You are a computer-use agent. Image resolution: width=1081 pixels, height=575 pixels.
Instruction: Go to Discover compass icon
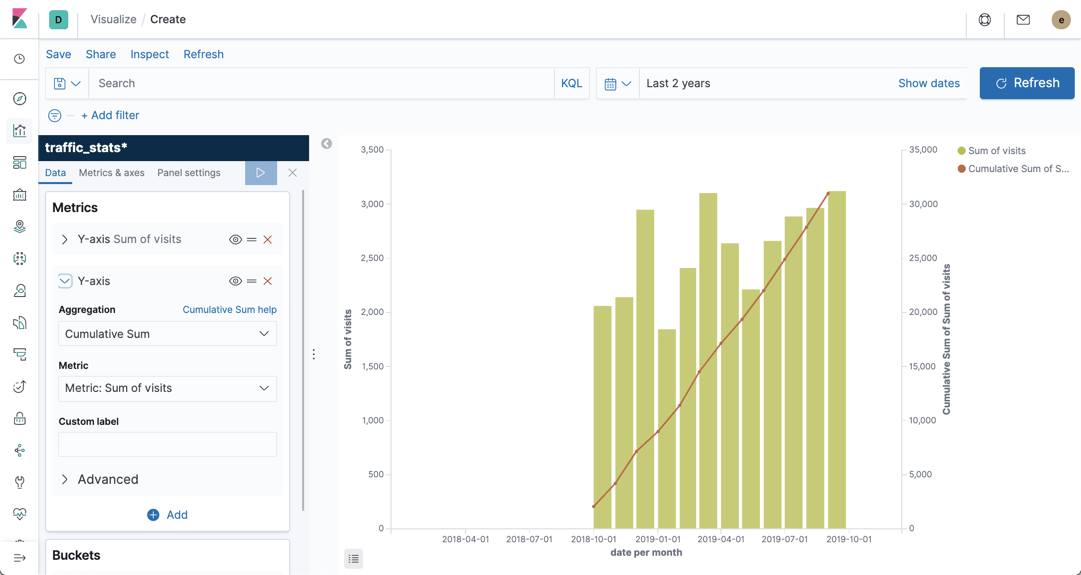(19, 99)
